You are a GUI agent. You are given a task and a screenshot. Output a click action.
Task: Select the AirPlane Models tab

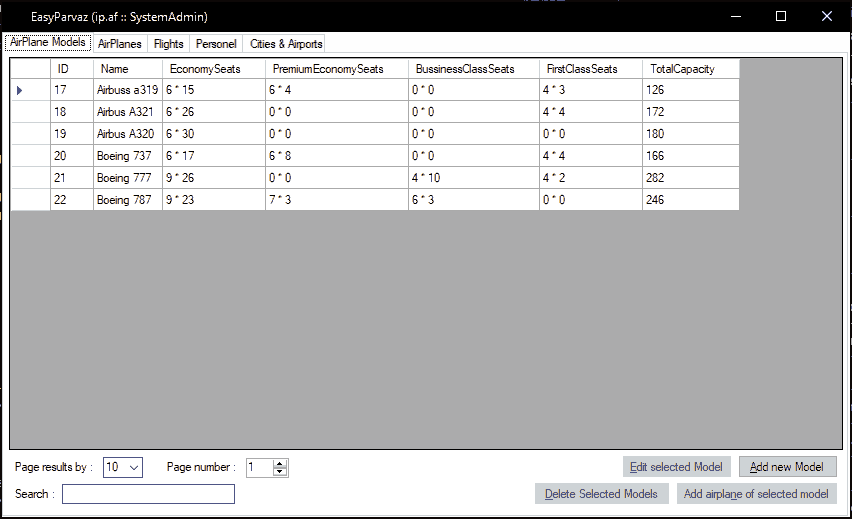click(48, 43)
